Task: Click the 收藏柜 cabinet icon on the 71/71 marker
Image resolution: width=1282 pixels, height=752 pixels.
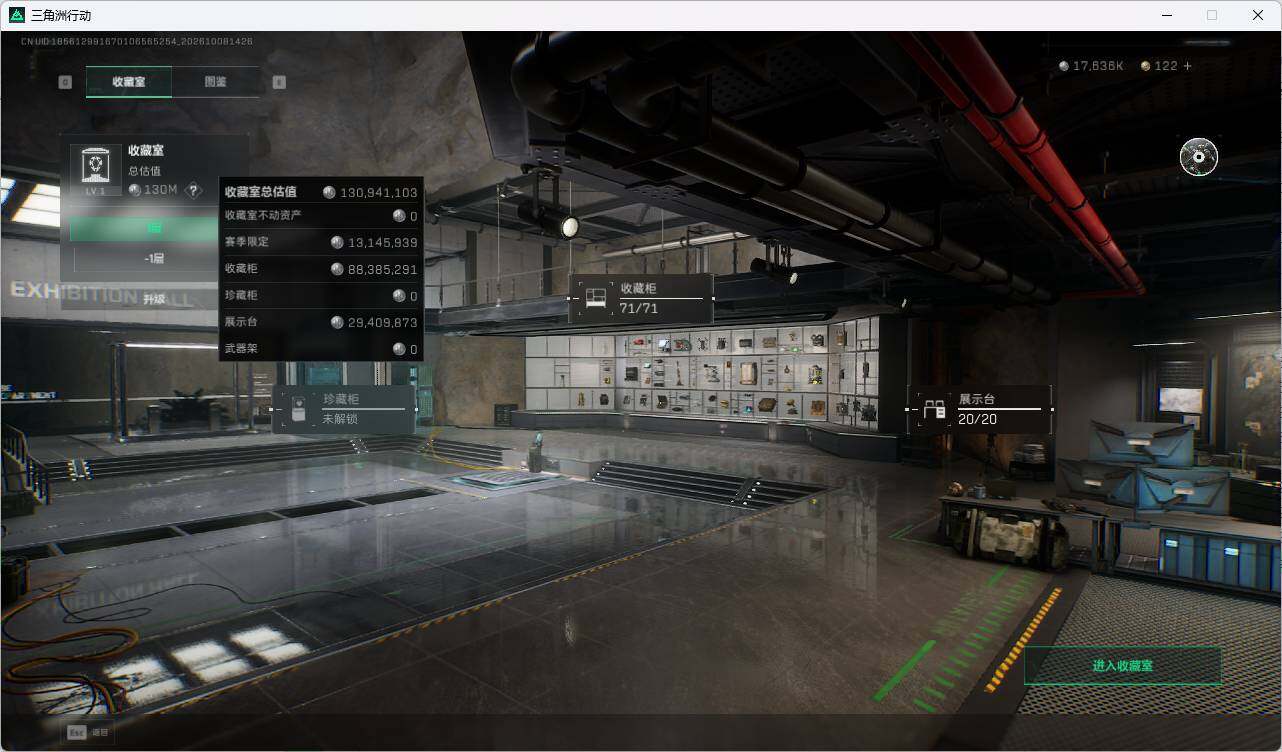Action: coord(596,298)
